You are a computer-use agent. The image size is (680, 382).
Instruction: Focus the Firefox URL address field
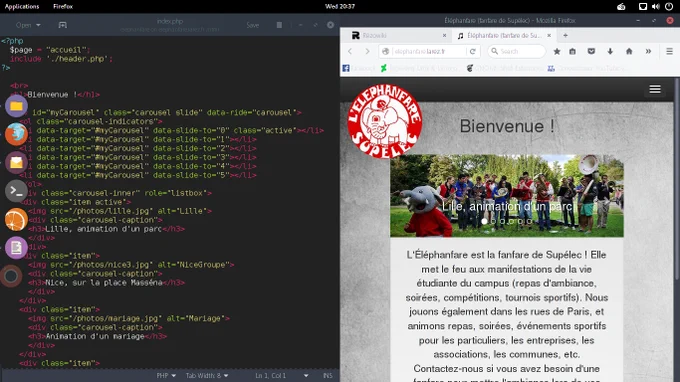click(429, 51)
